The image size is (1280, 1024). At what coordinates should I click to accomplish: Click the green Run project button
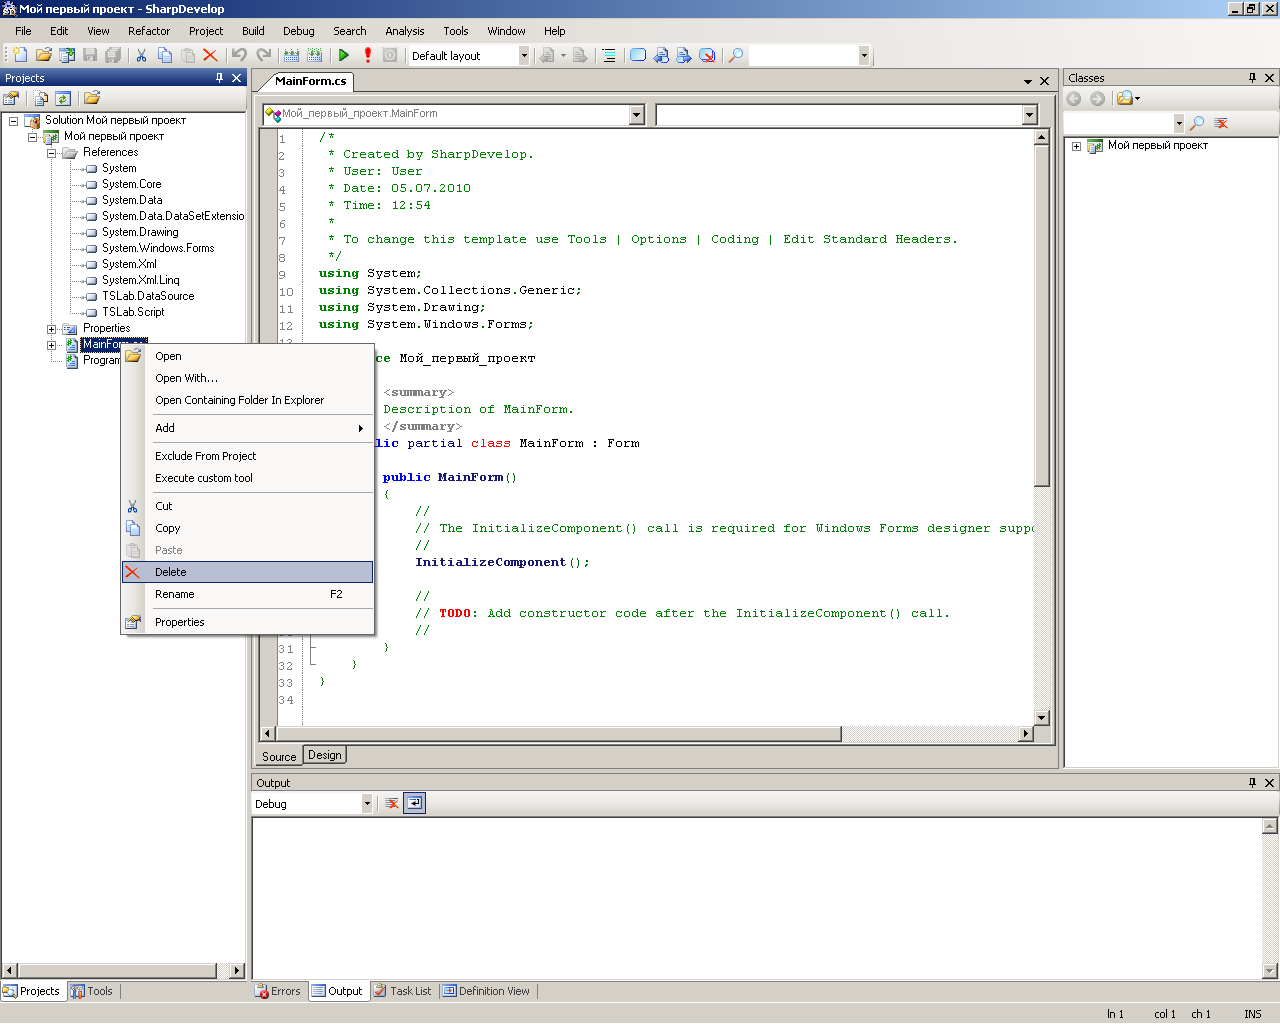click(x=343, y=56)
